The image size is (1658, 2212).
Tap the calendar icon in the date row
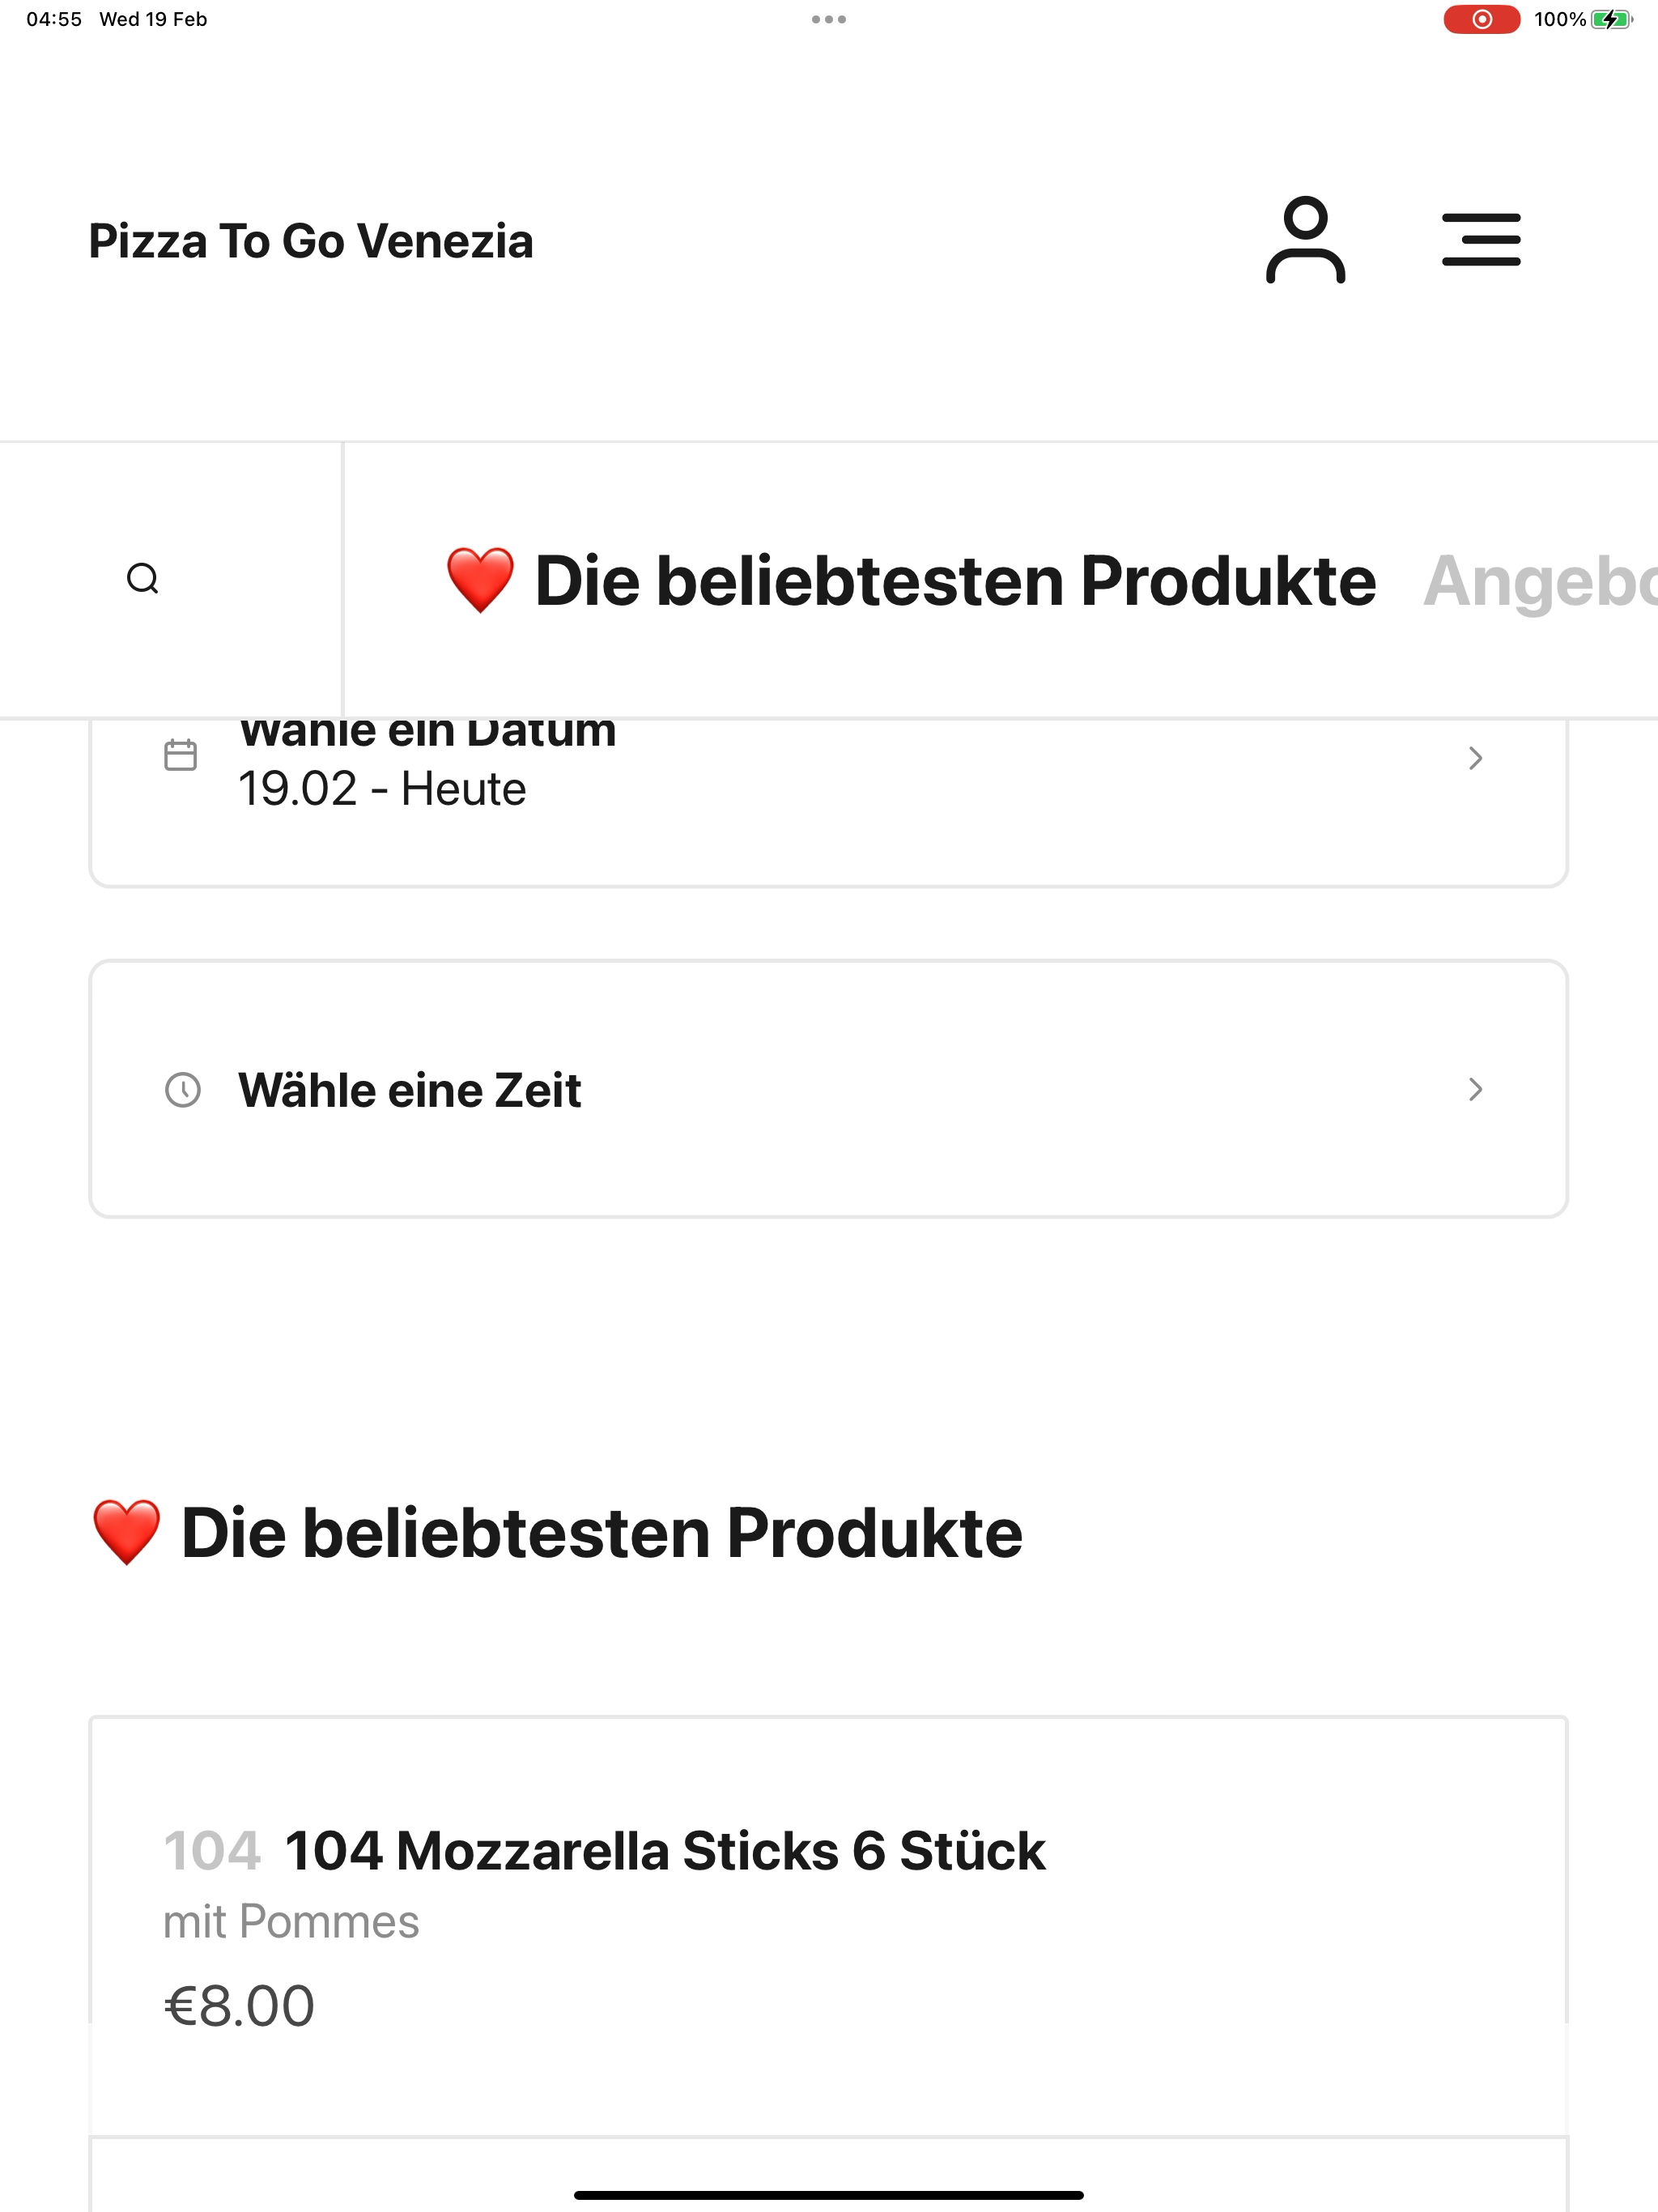pos(180,755)
